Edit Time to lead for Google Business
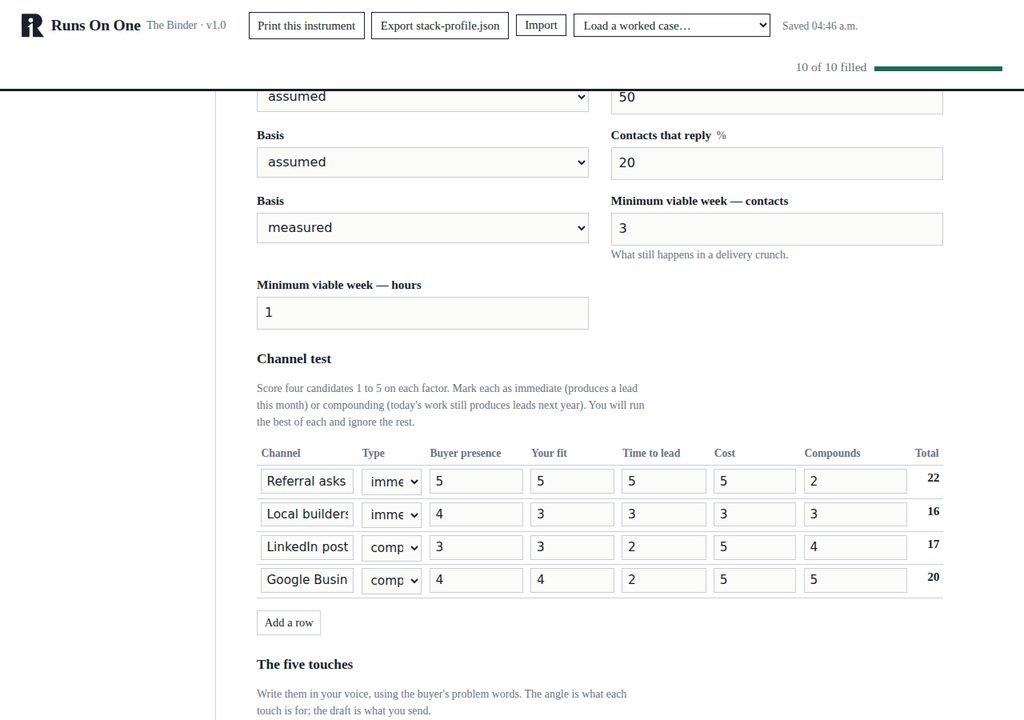 click(664, 580)
